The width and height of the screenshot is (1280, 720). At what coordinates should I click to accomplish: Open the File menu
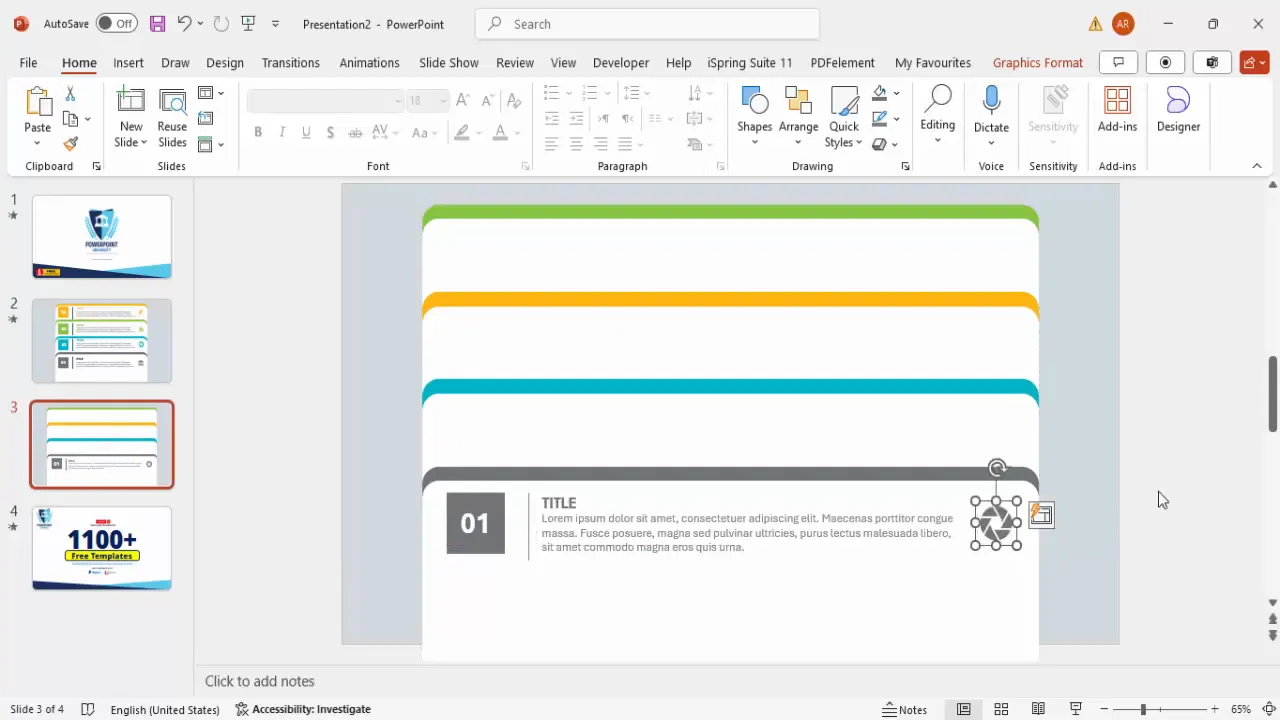tap(28, 62)
